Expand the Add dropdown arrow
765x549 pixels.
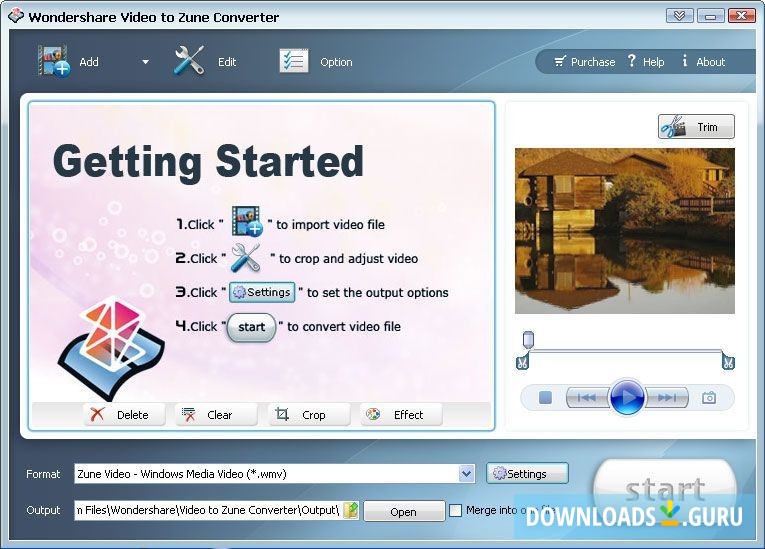tap(145, 62)
